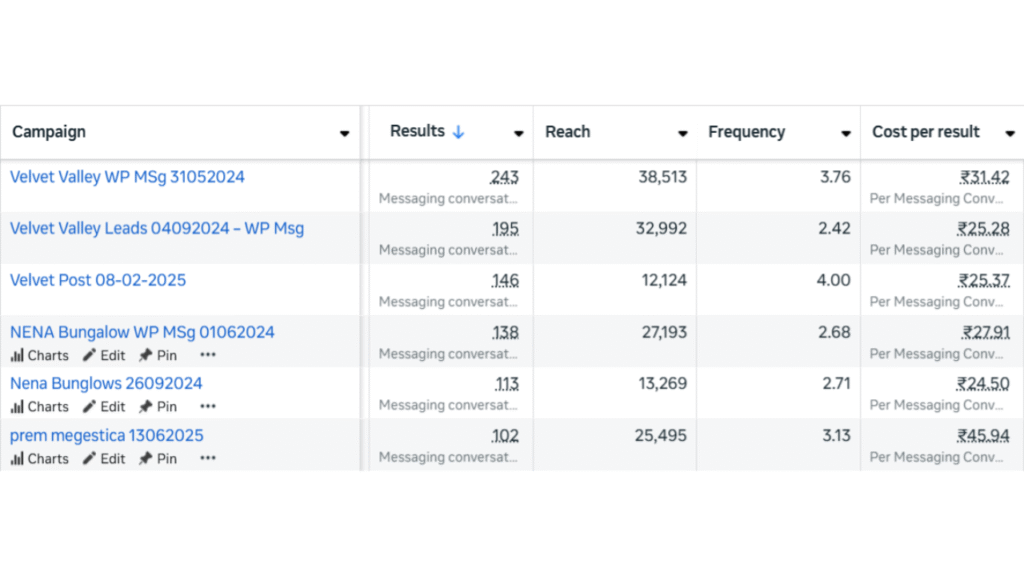
Task: Open the Frequency column dropdown
Action: 845,133
